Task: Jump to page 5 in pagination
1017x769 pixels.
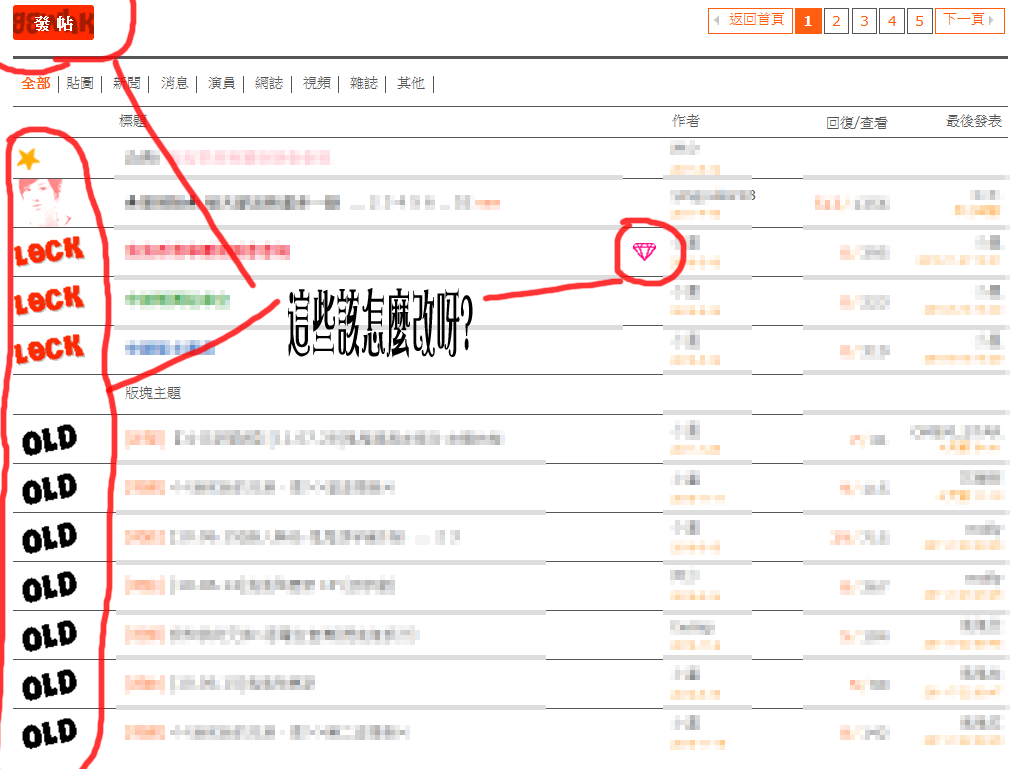Action: click(x=920, y=21)
